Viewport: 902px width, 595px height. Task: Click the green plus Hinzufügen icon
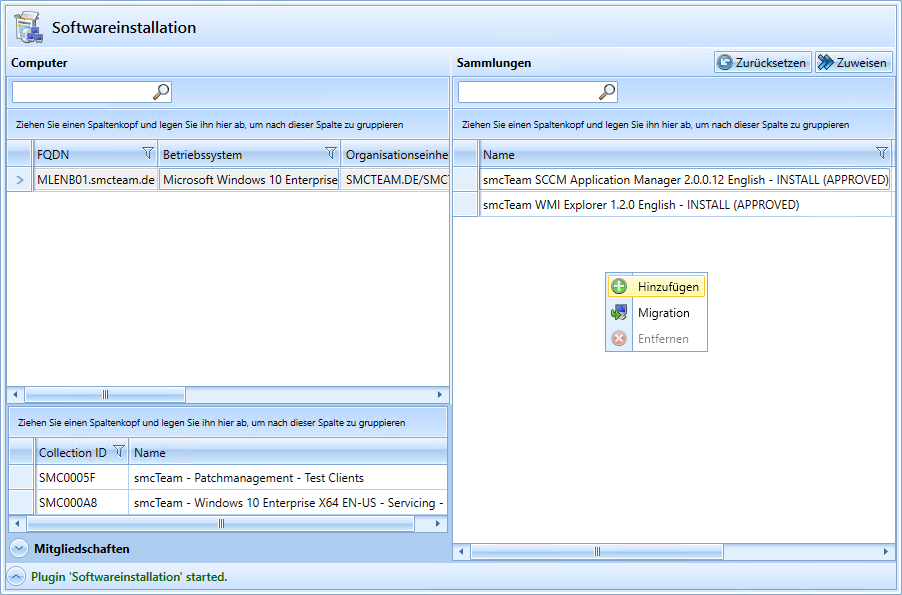point(619,286)
